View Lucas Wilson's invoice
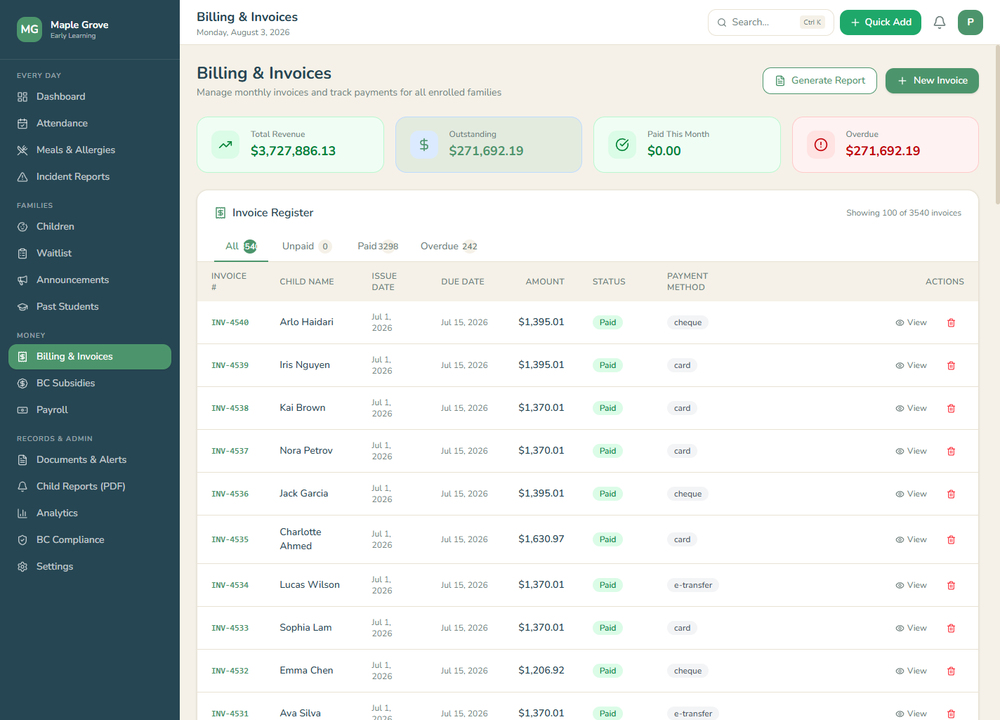Viewport: 1000px width, 720px height. (911, 585)
